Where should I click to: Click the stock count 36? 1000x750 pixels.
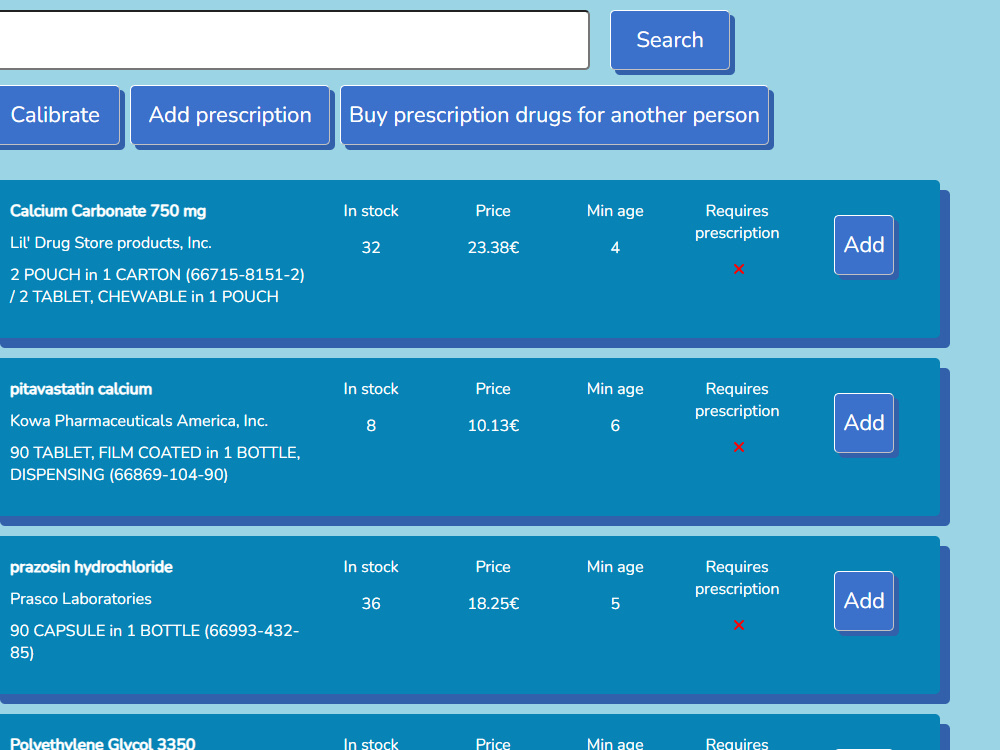click(371, 603)
